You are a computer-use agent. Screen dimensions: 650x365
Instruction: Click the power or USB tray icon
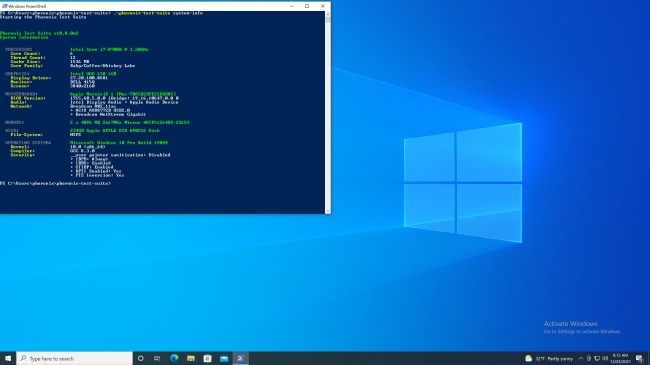pos(589,358)
